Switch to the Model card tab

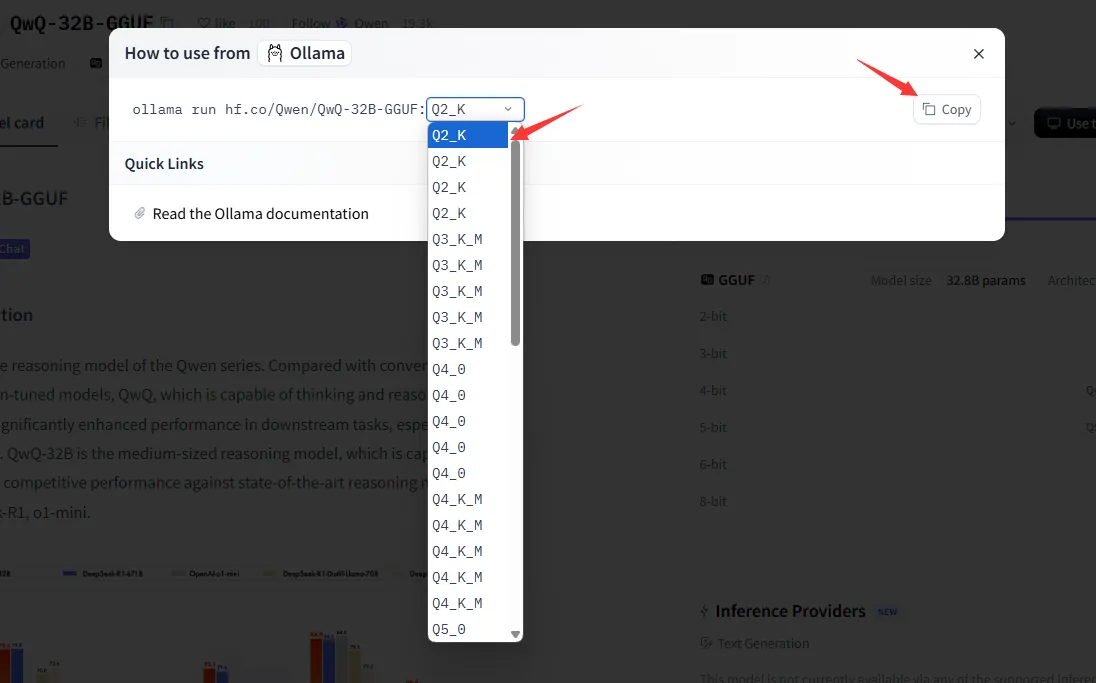coord(22,123)
